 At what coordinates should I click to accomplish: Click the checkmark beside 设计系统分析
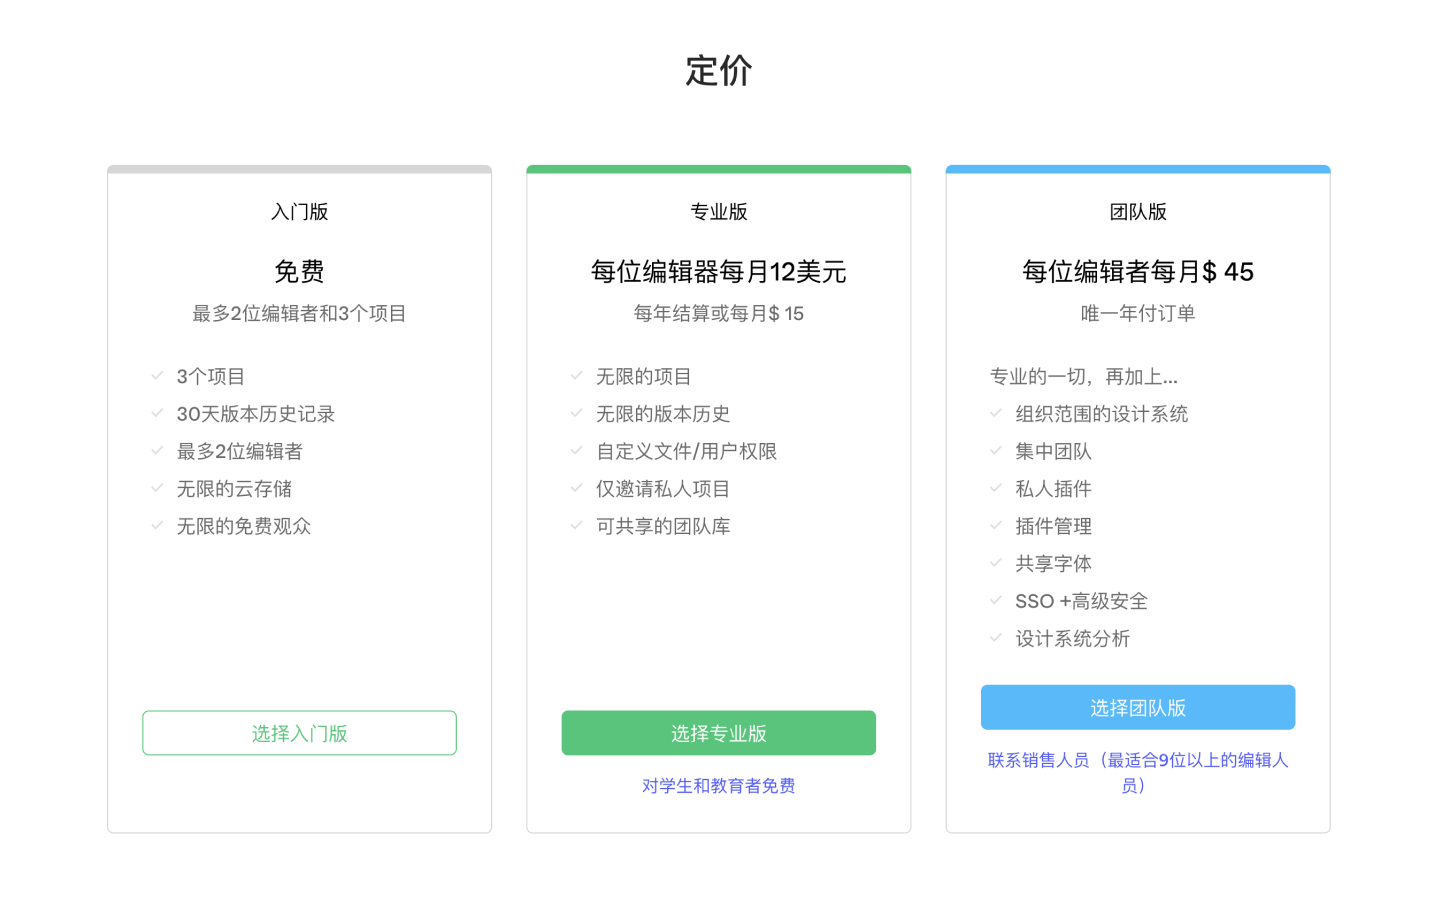click(995, 638)
